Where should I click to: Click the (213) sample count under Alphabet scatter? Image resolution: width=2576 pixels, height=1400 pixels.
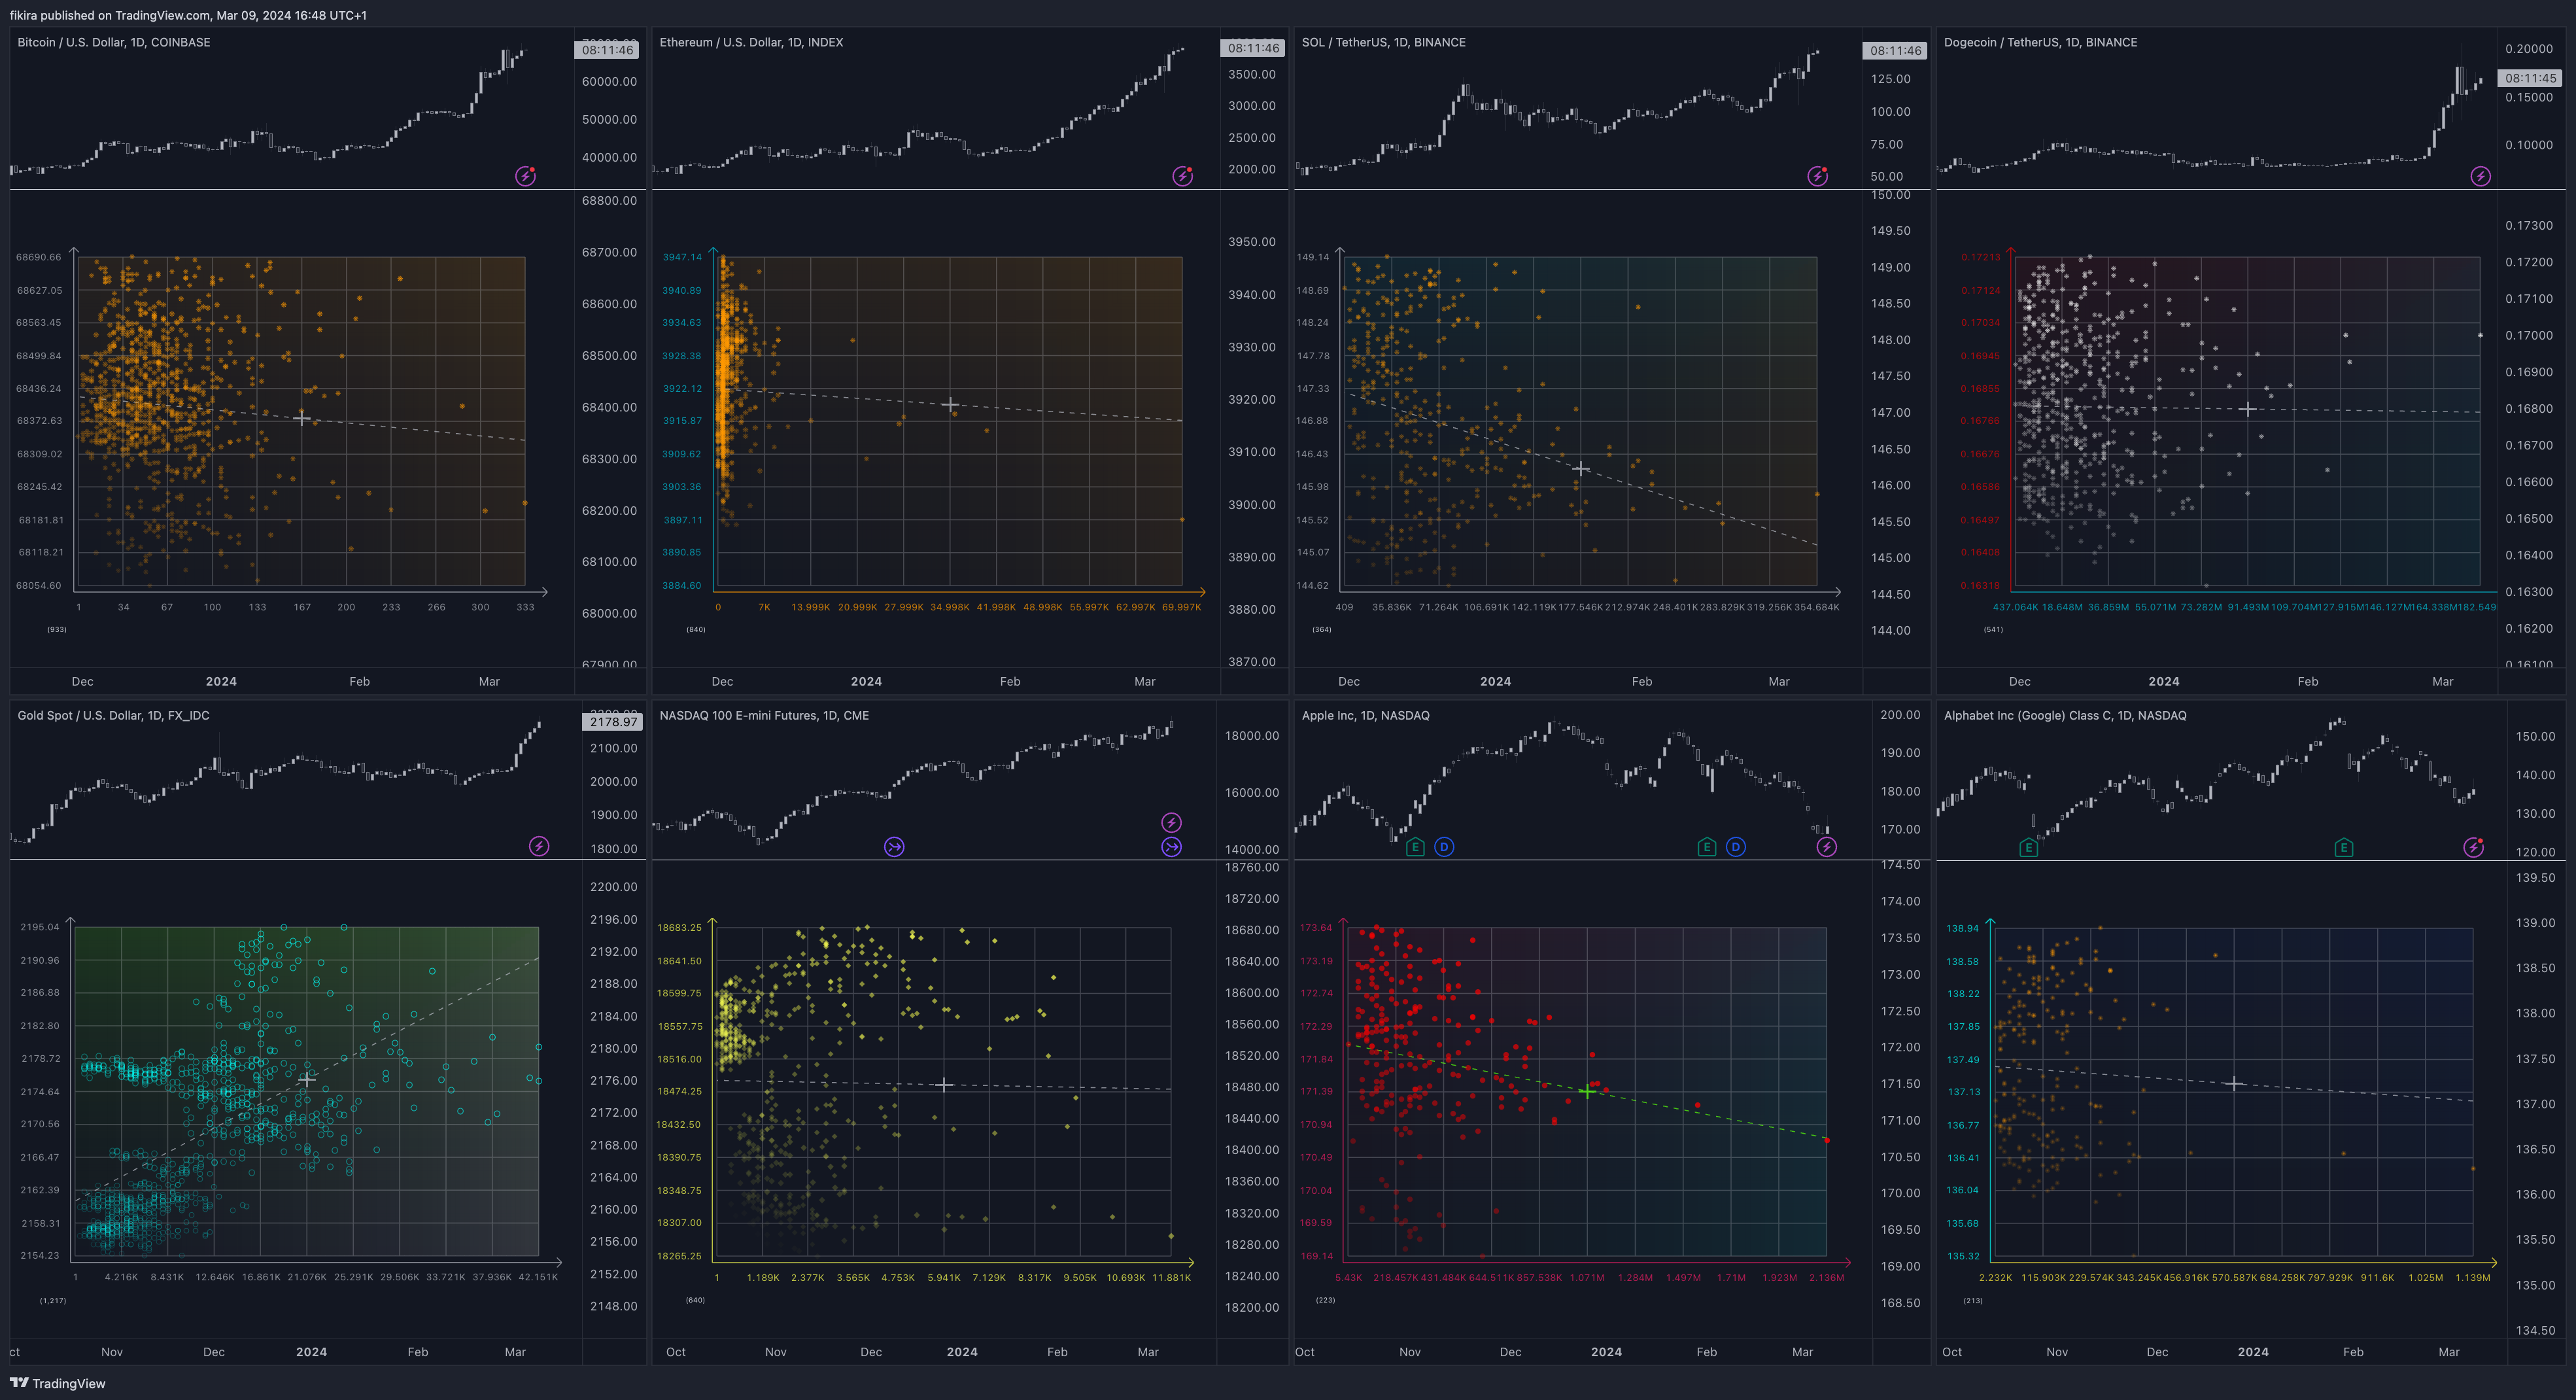tap(1972, 1300)
